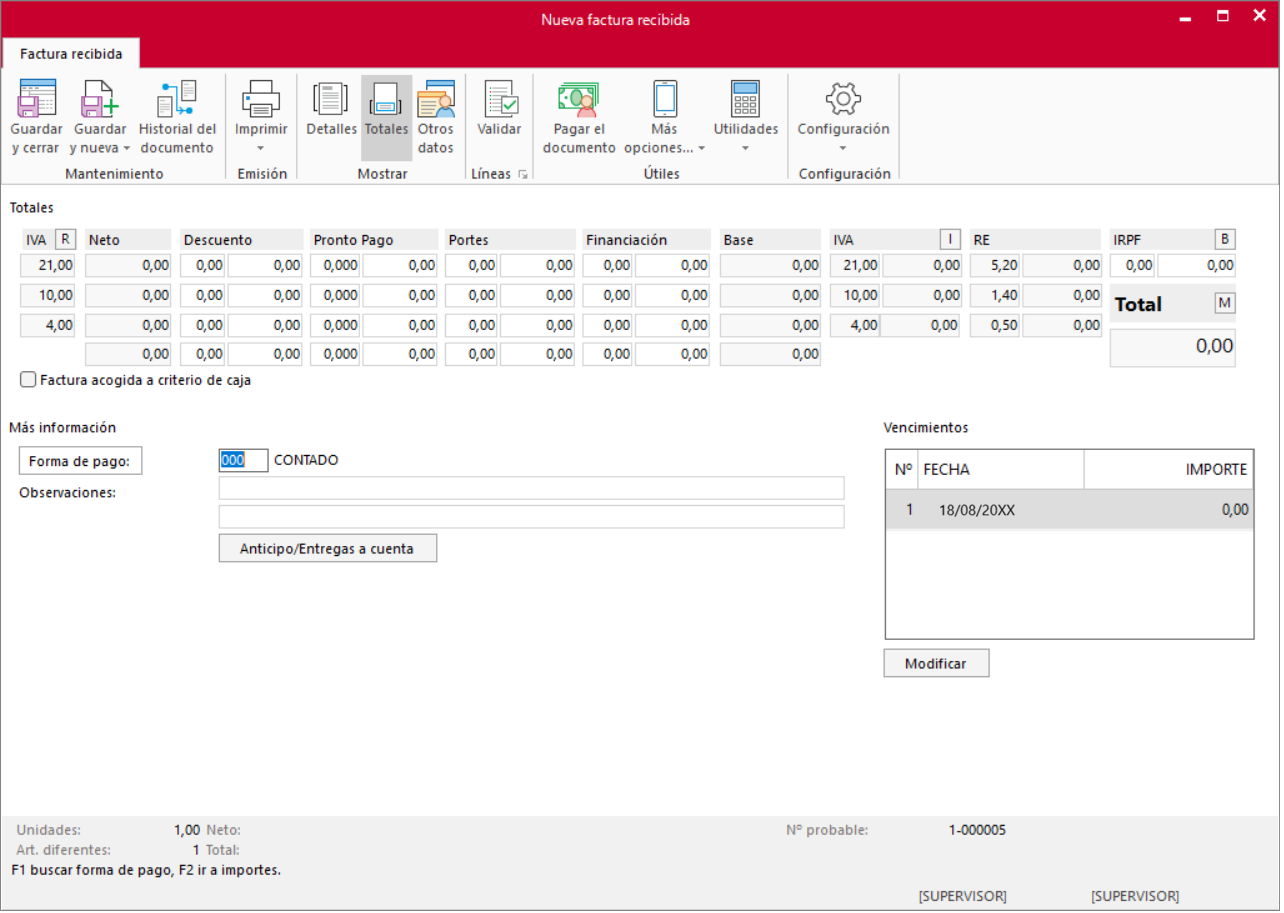Expand the Guardar y nueva dropdown arrow
Screen dimensions: 1284x913
click(x=127, y=149)
